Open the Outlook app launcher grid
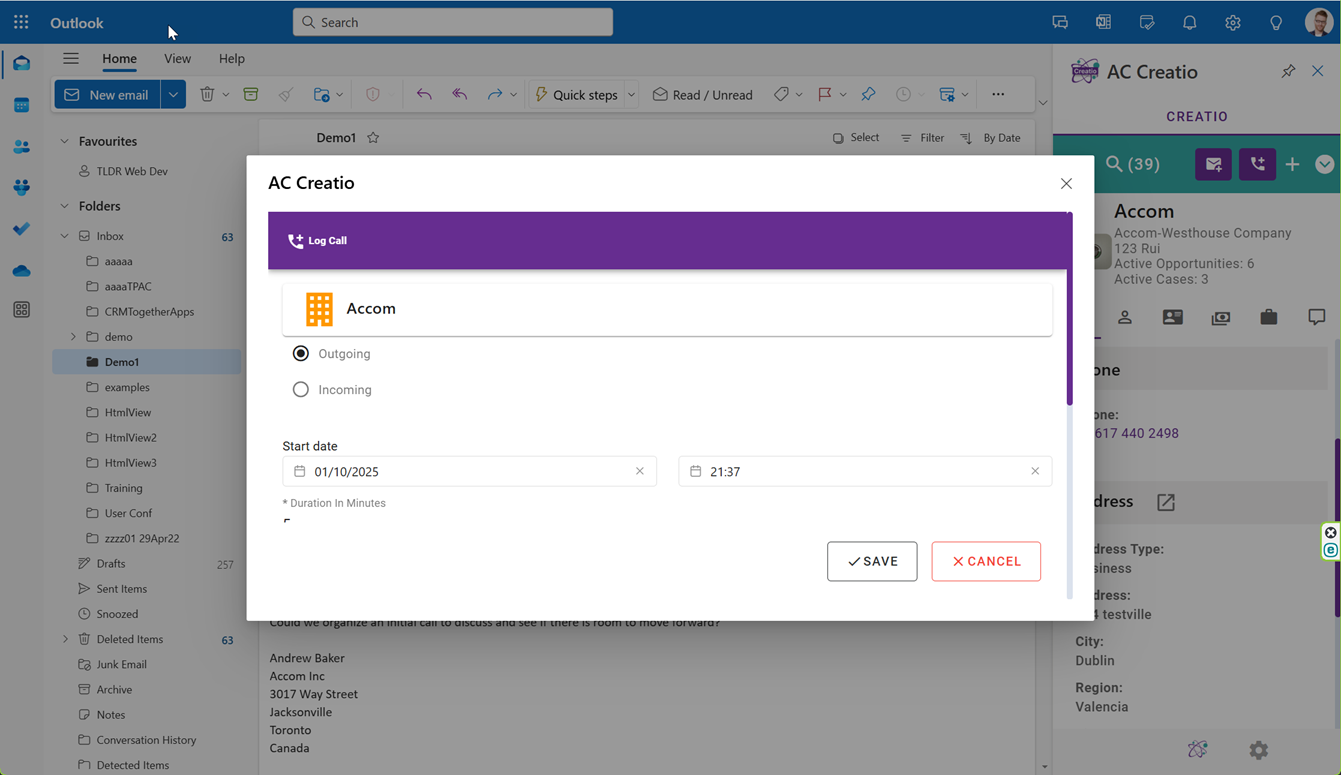The height and width of the screenshot is (775, 1341). coord(21,22)
